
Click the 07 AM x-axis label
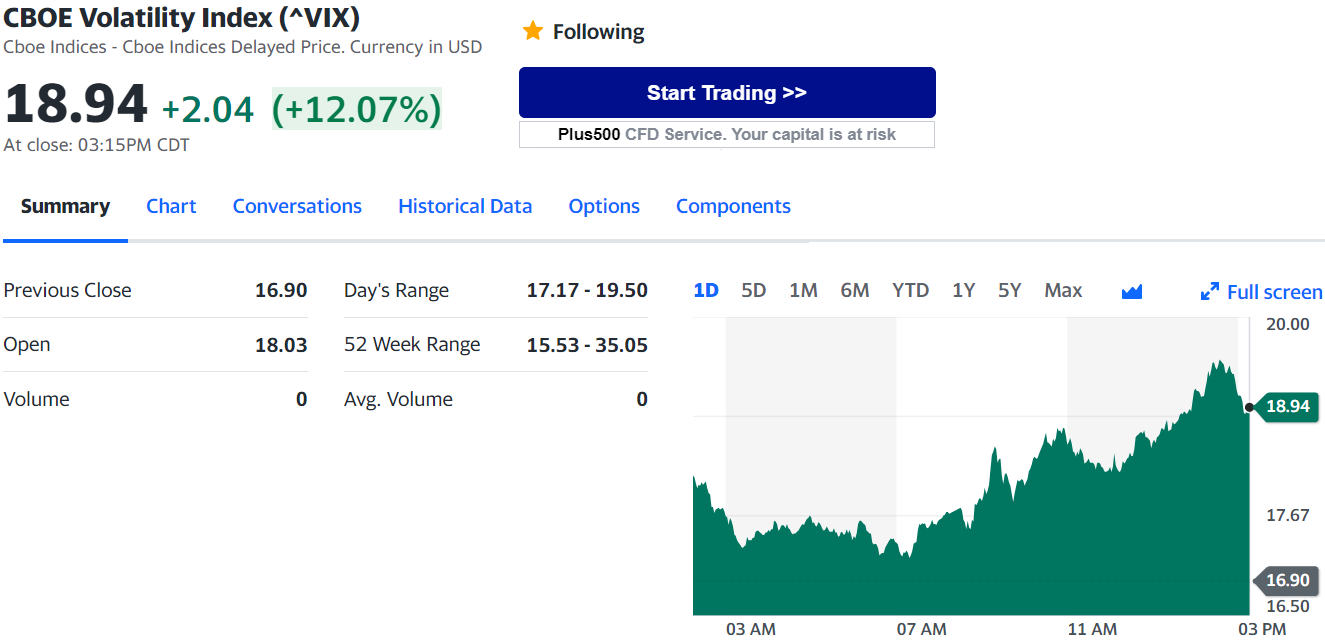pos(921,629)
